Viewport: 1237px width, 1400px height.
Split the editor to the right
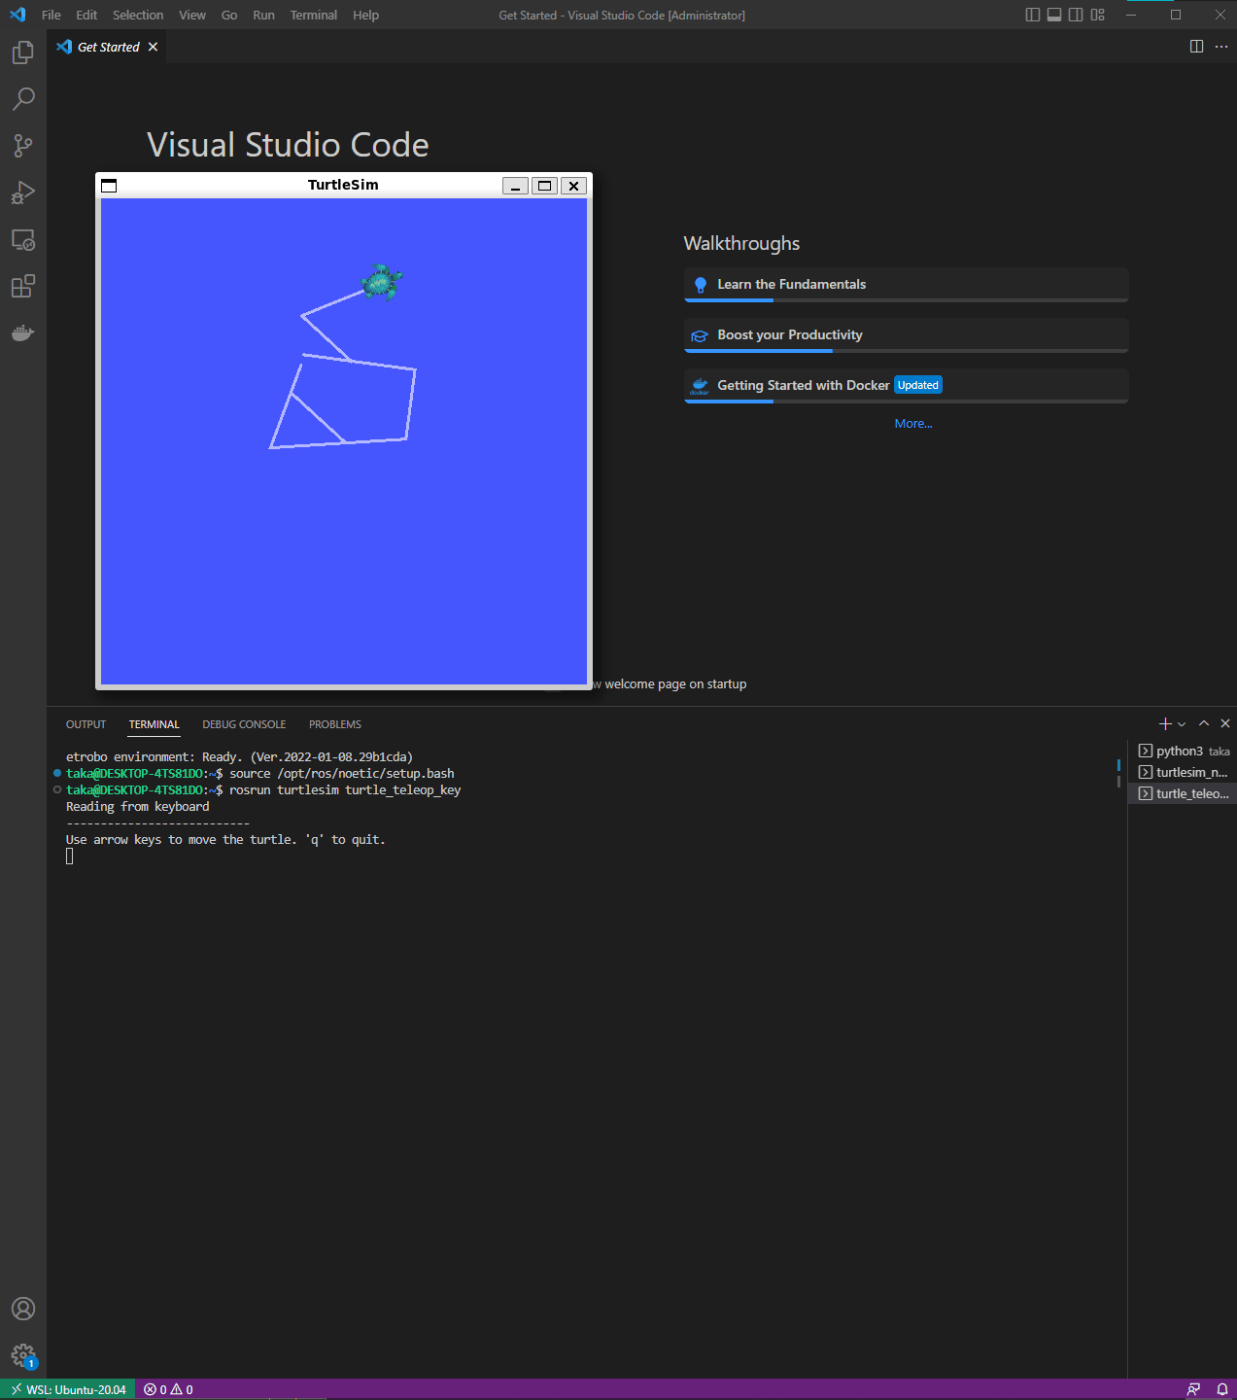click(1196, 47)
